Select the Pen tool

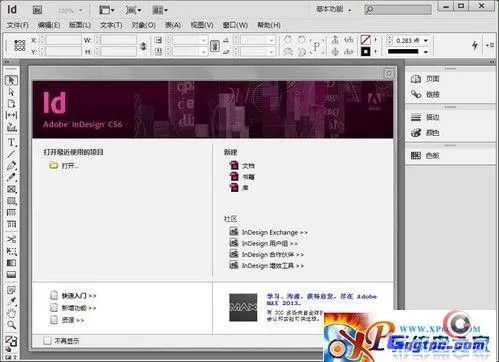(11, 166)
